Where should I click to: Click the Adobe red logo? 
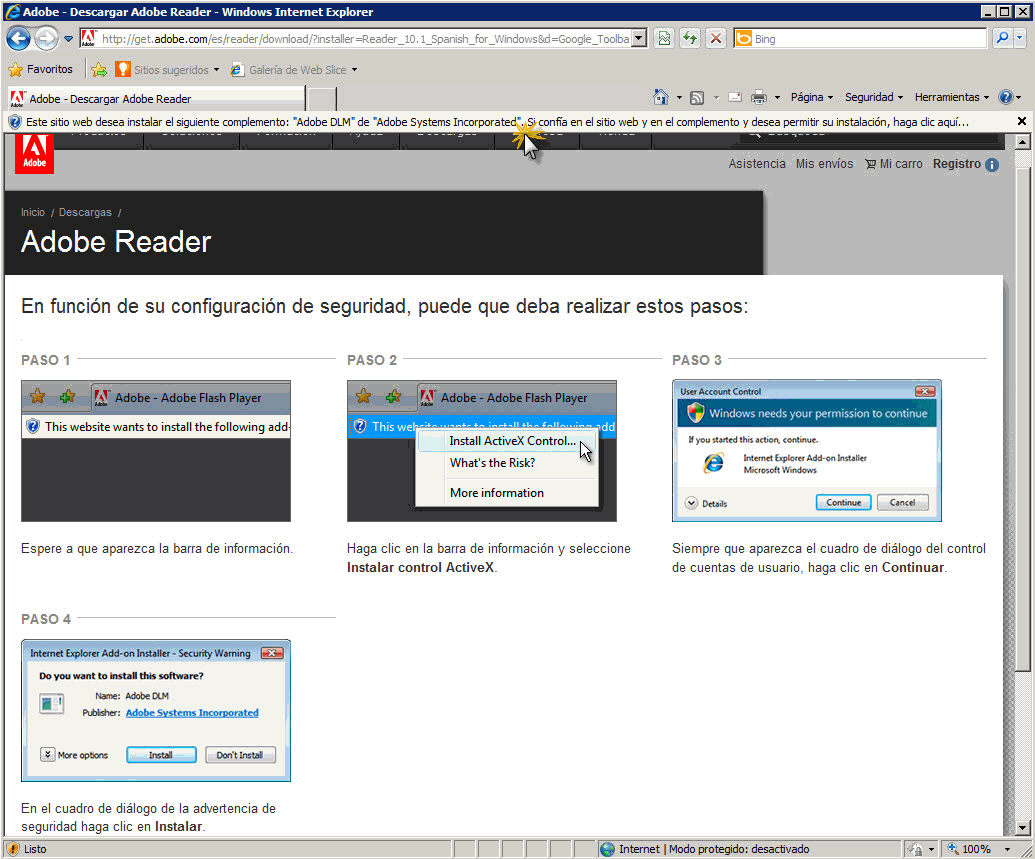tap(34, 153)
